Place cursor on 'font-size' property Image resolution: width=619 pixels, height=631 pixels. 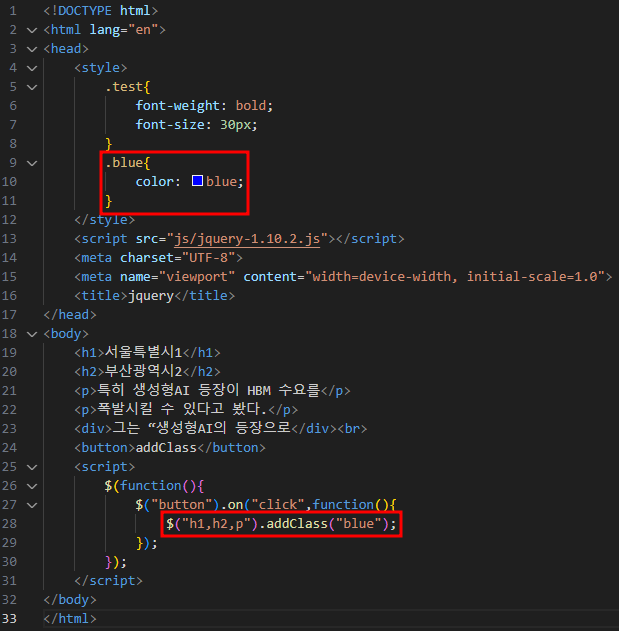[x=170, y=125]
